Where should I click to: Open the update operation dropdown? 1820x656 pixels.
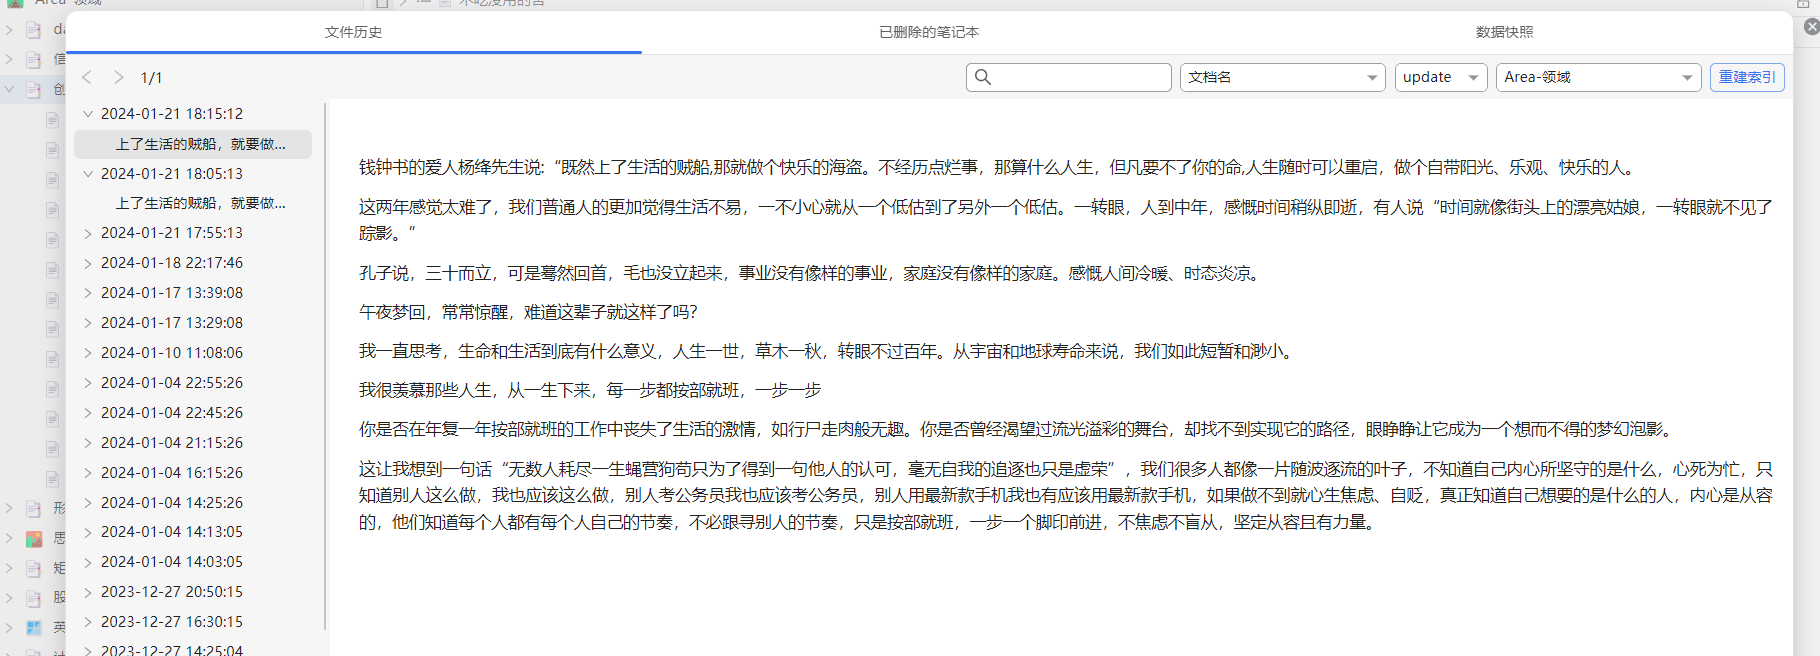(1441, 77)
